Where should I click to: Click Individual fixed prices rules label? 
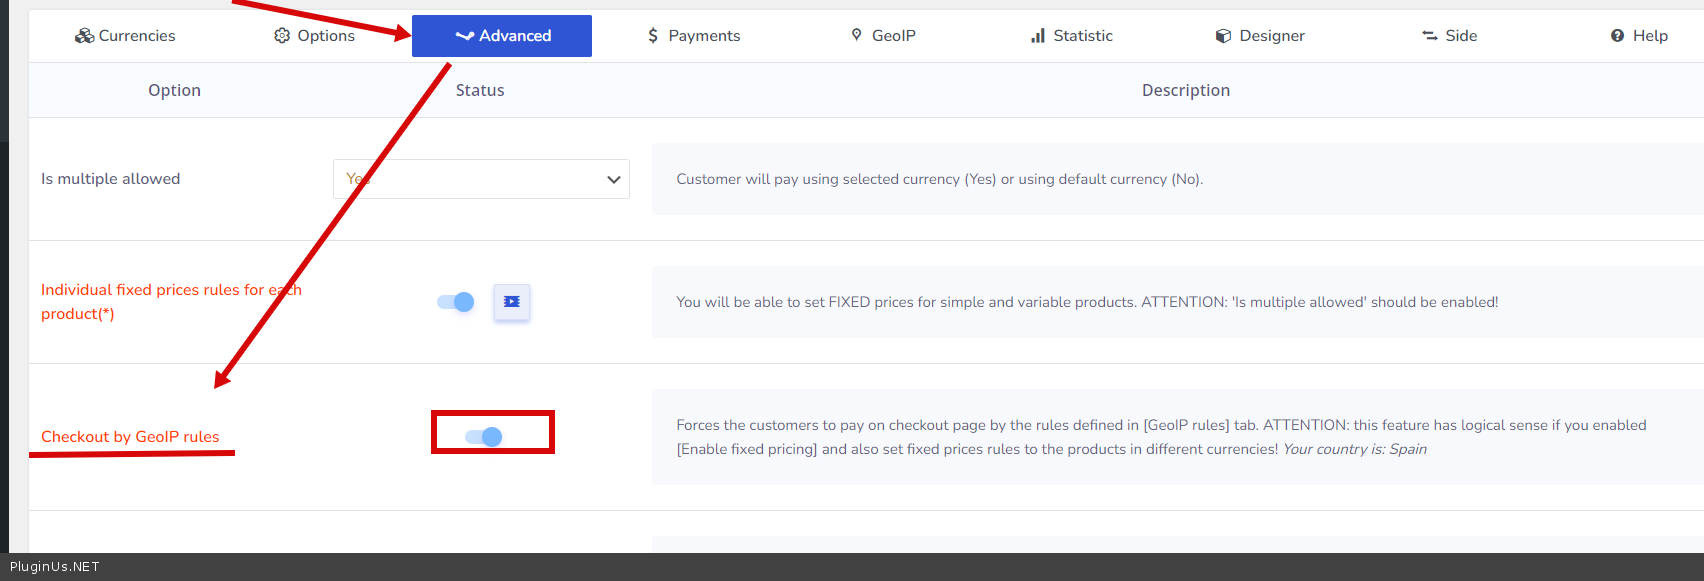point(170,301)
